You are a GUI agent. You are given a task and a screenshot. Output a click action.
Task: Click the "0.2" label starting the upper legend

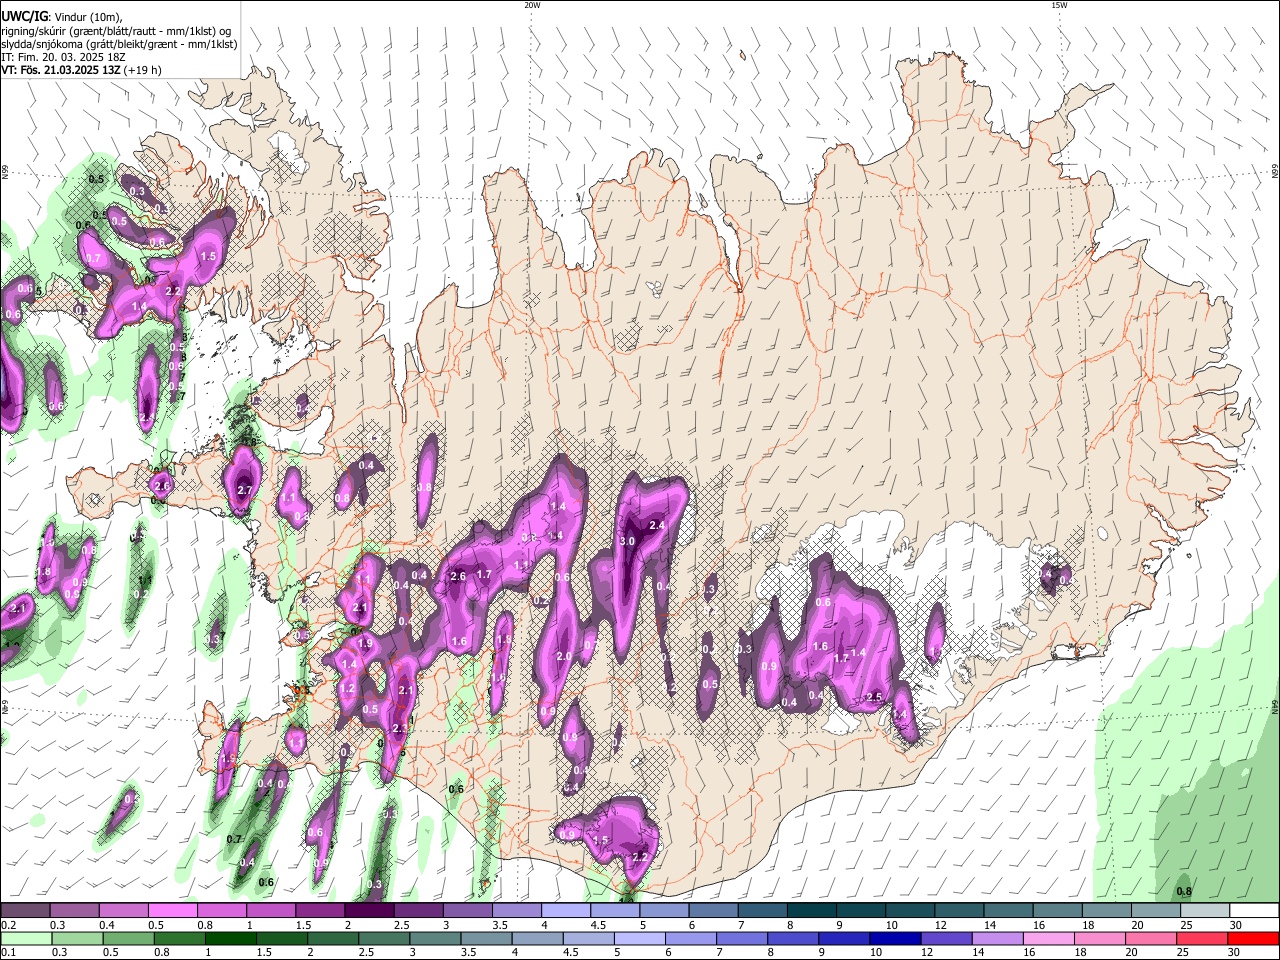(x=8, y=925)
